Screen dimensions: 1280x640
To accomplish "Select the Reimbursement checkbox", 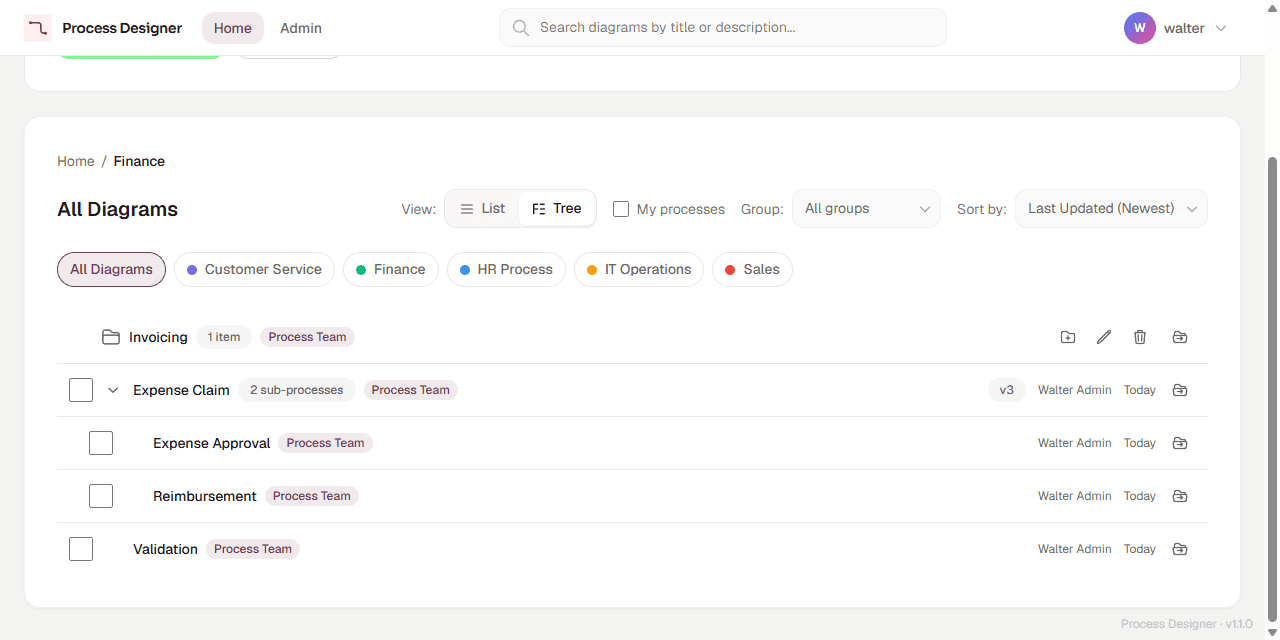I will pos(101,496).
